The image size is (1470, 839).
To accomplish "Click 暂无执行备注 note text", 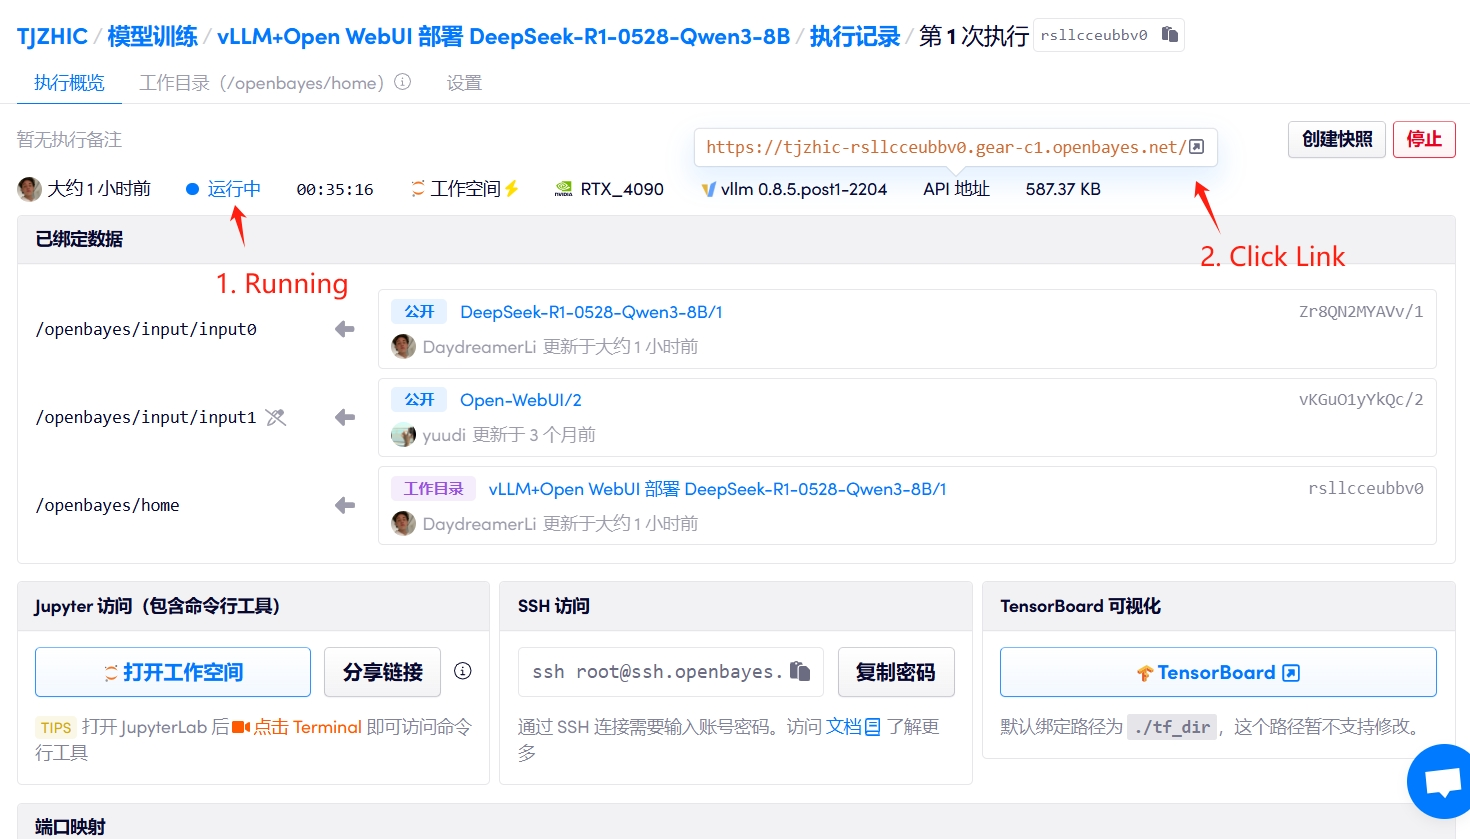I will point(69,139).
